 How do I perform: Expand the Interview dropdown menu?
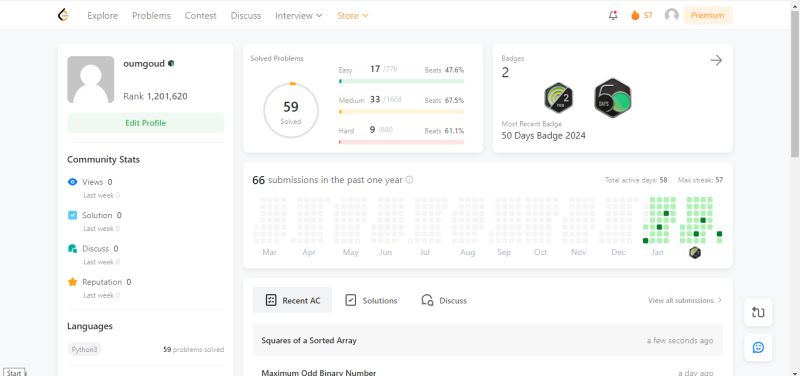pos(298,15)
